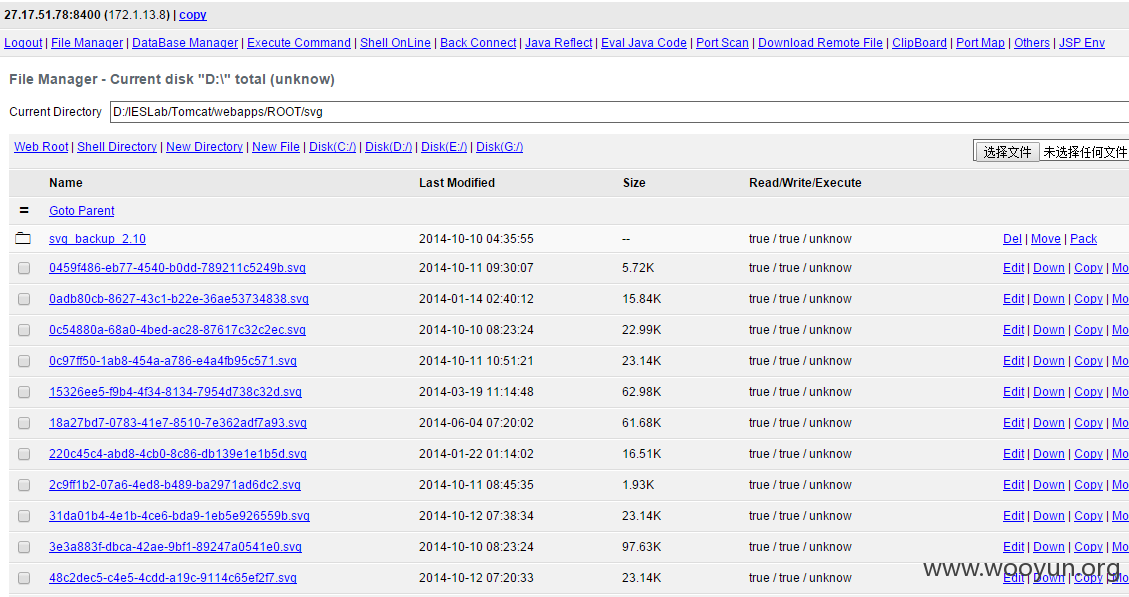
Task: Click the folder icon beside svg_backup_2.10
Action: [x=23, y=238]
